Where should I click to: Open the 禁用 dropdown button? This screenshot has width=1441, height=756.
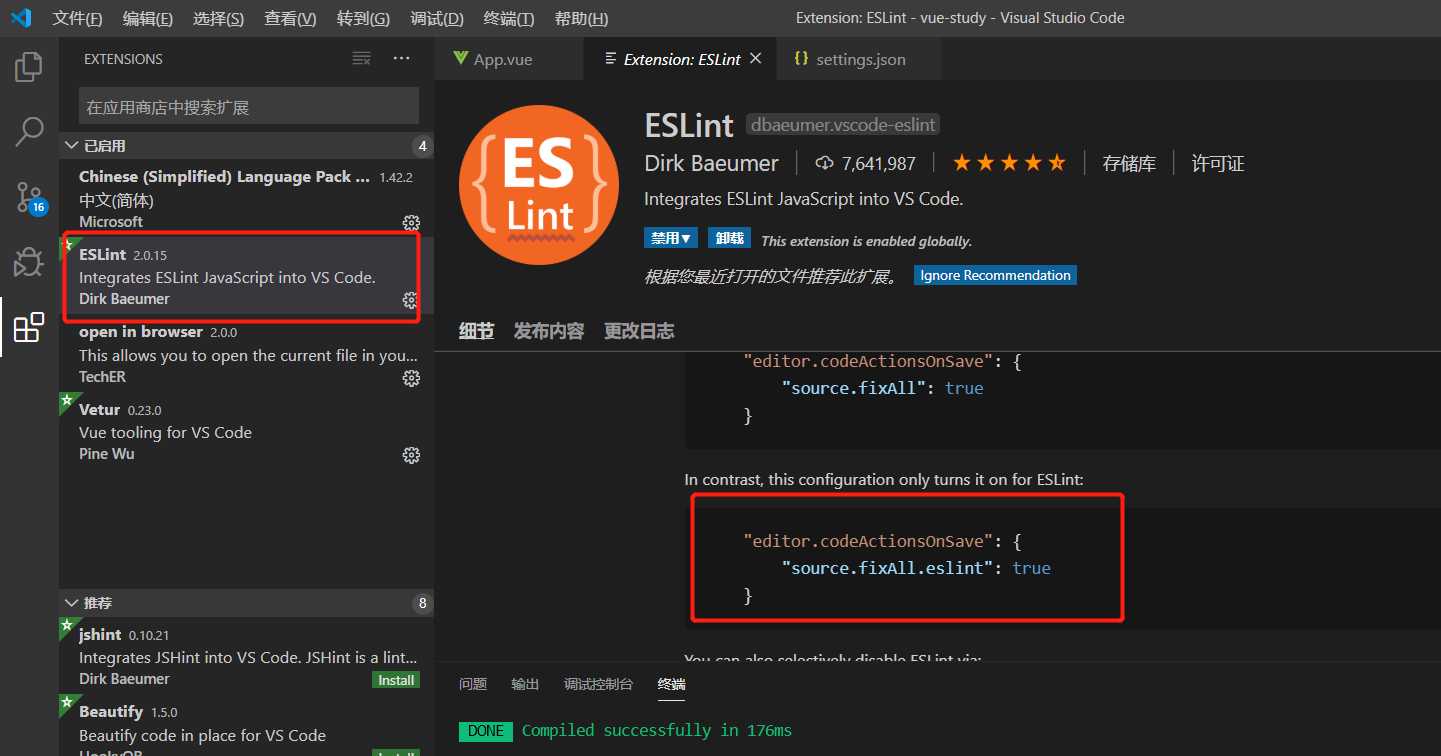pos(671,239)
